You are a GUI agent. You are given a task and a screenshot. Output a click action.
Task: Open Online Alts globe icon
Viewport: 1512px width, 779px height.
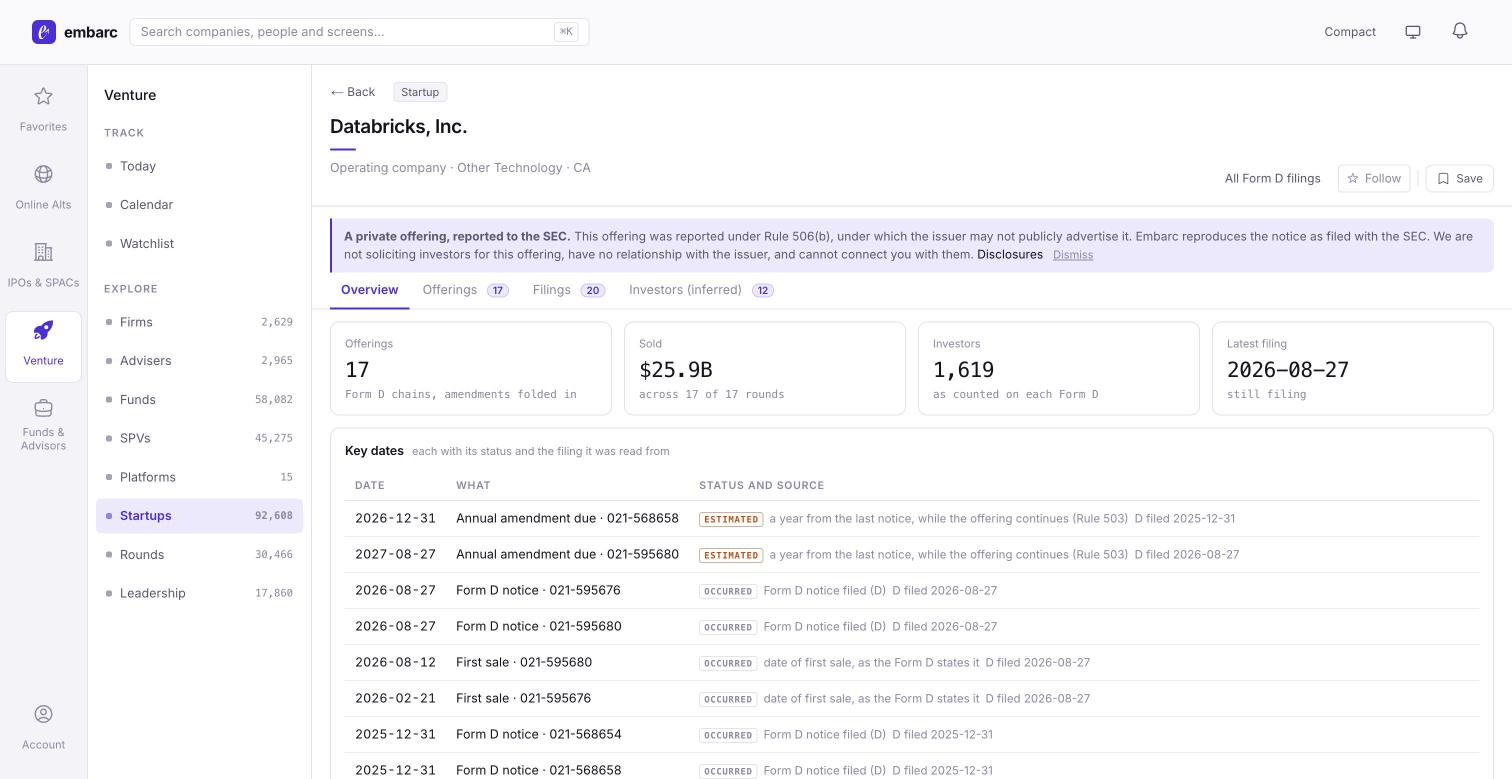pyautogui.click(x=43, y=174)
